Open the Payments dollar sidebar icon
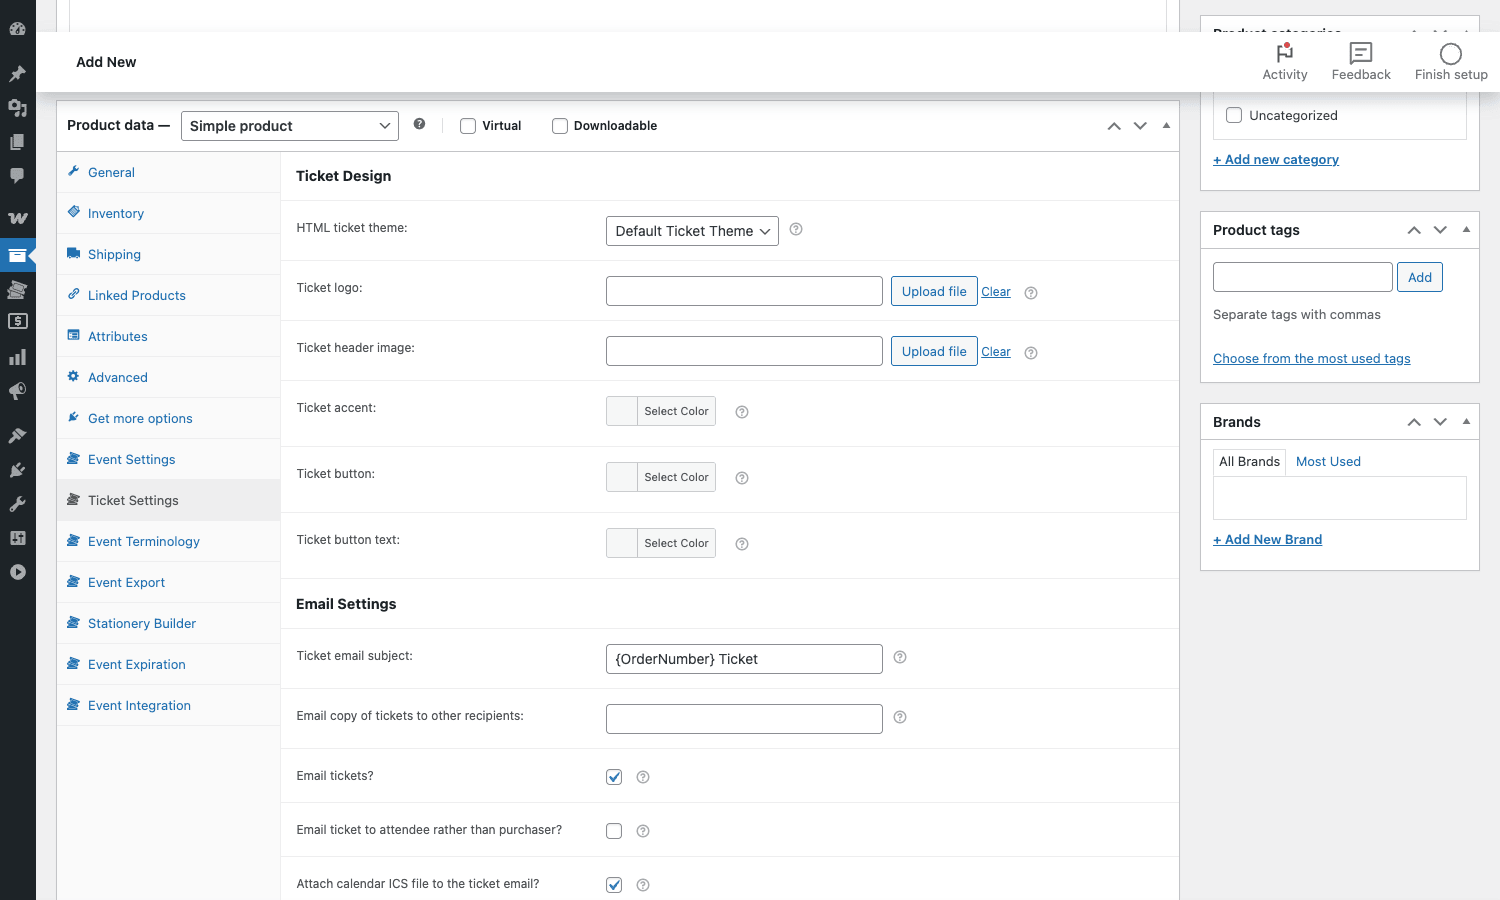 click(x=17, y=321)
